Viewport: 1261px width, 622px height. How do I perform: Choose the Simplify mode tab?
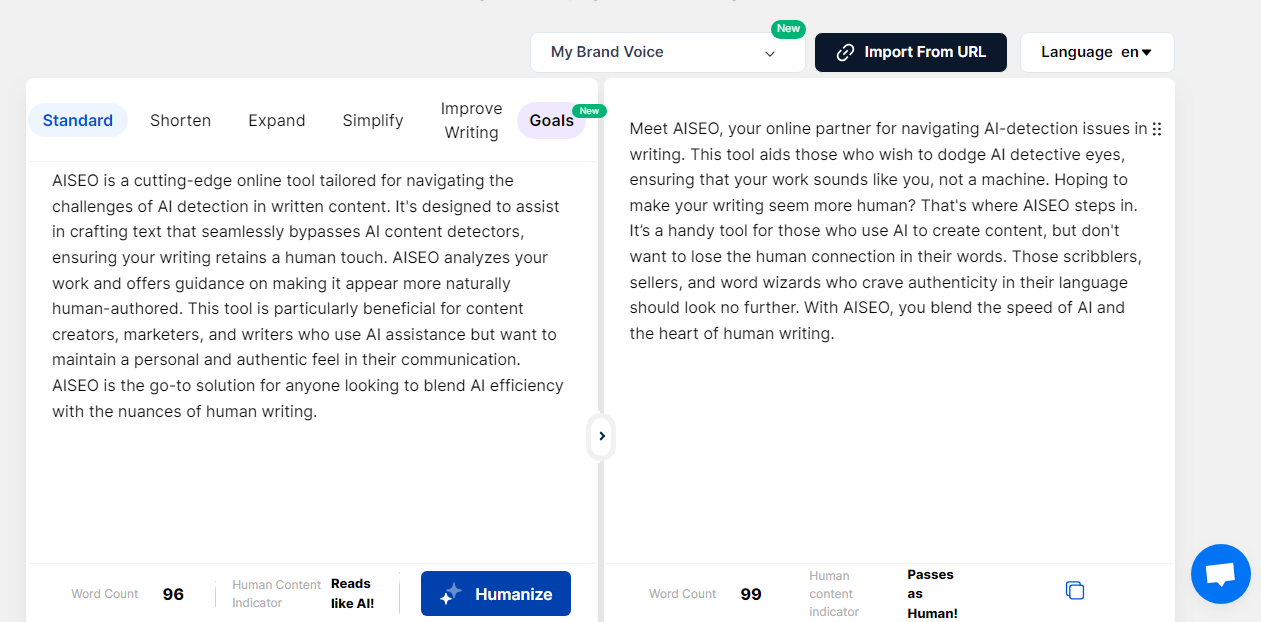point(373,120)
